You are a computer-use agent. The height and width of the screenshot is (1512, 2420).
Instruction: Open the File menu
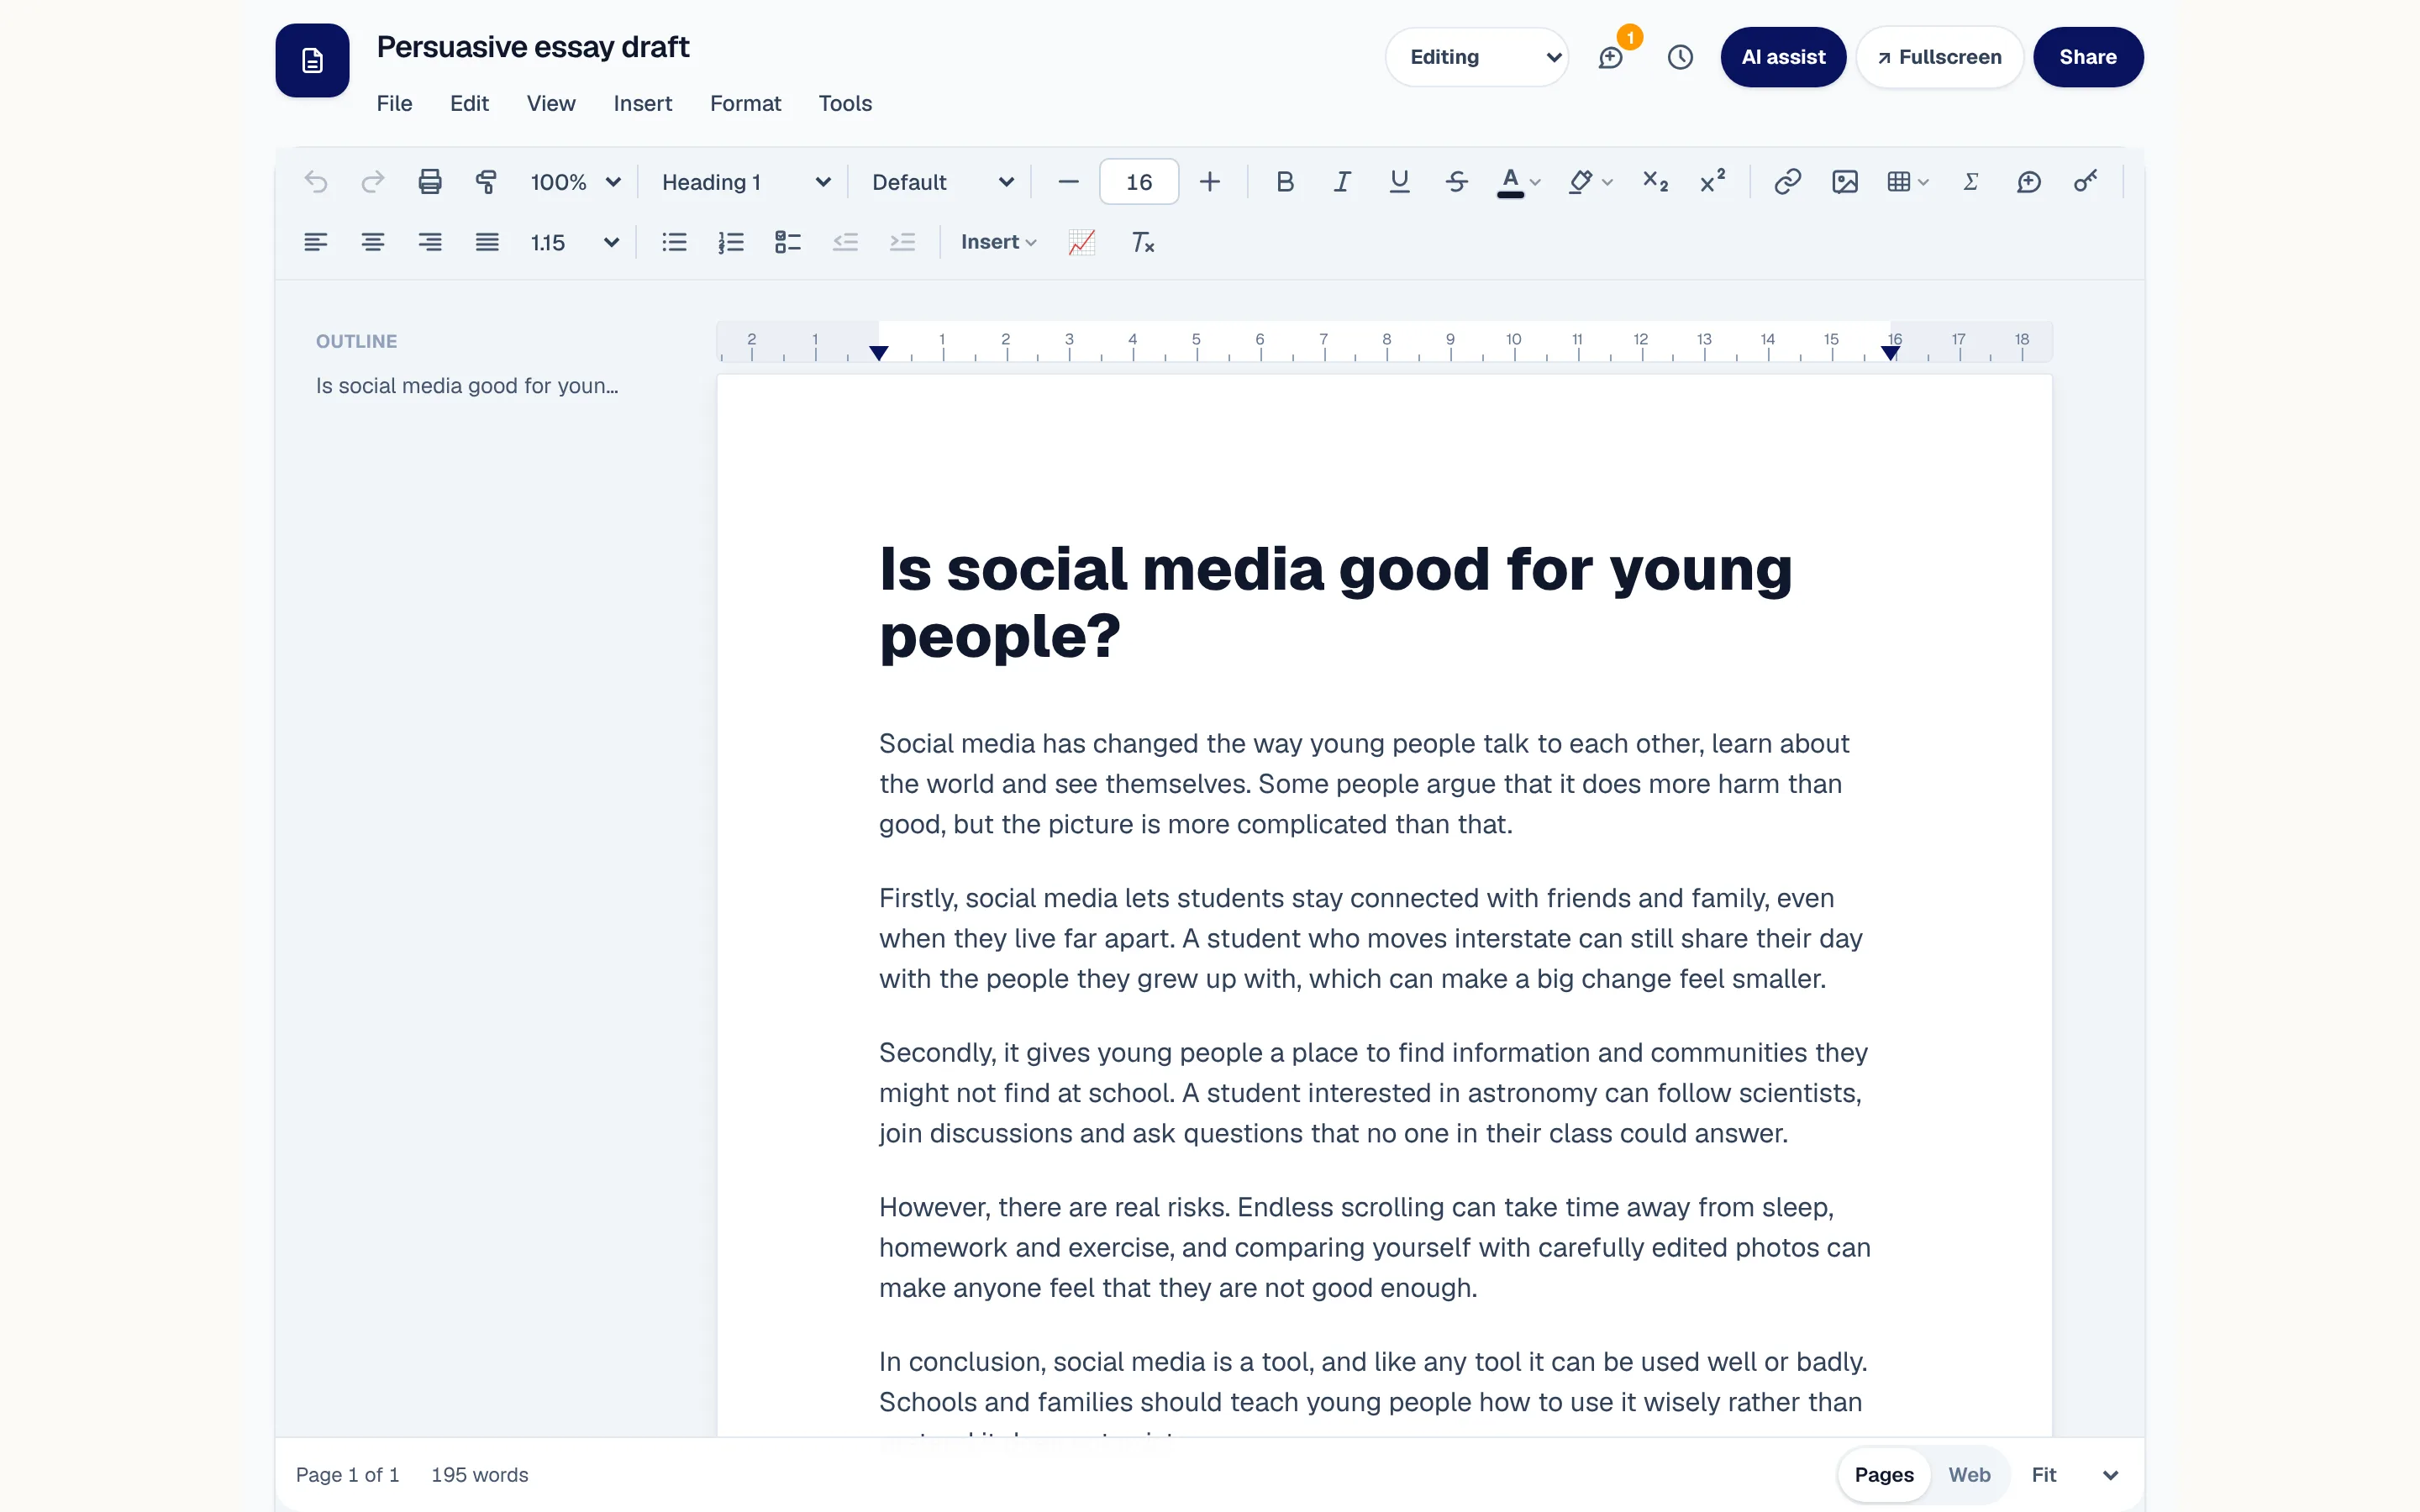(394, 103)
